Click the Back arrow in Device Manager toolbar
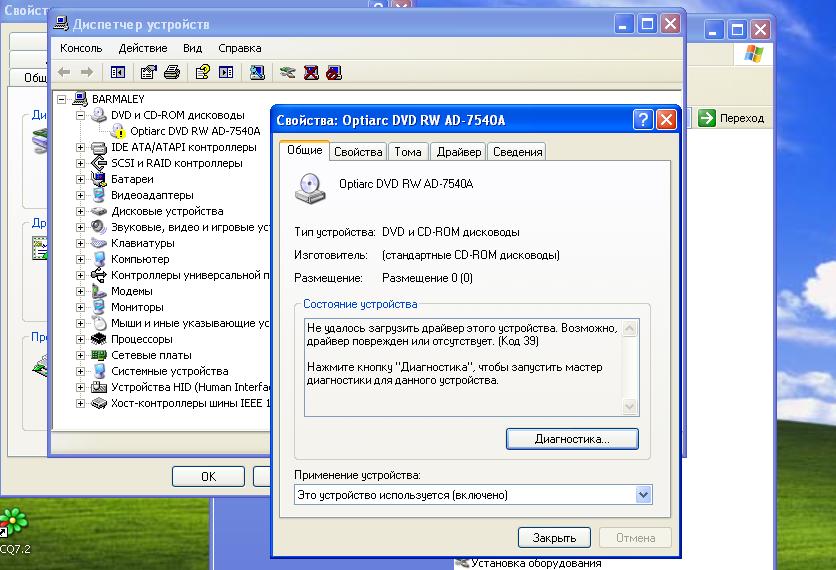The width and height of the screenshot is (836, 570). (x=64, y=72)
